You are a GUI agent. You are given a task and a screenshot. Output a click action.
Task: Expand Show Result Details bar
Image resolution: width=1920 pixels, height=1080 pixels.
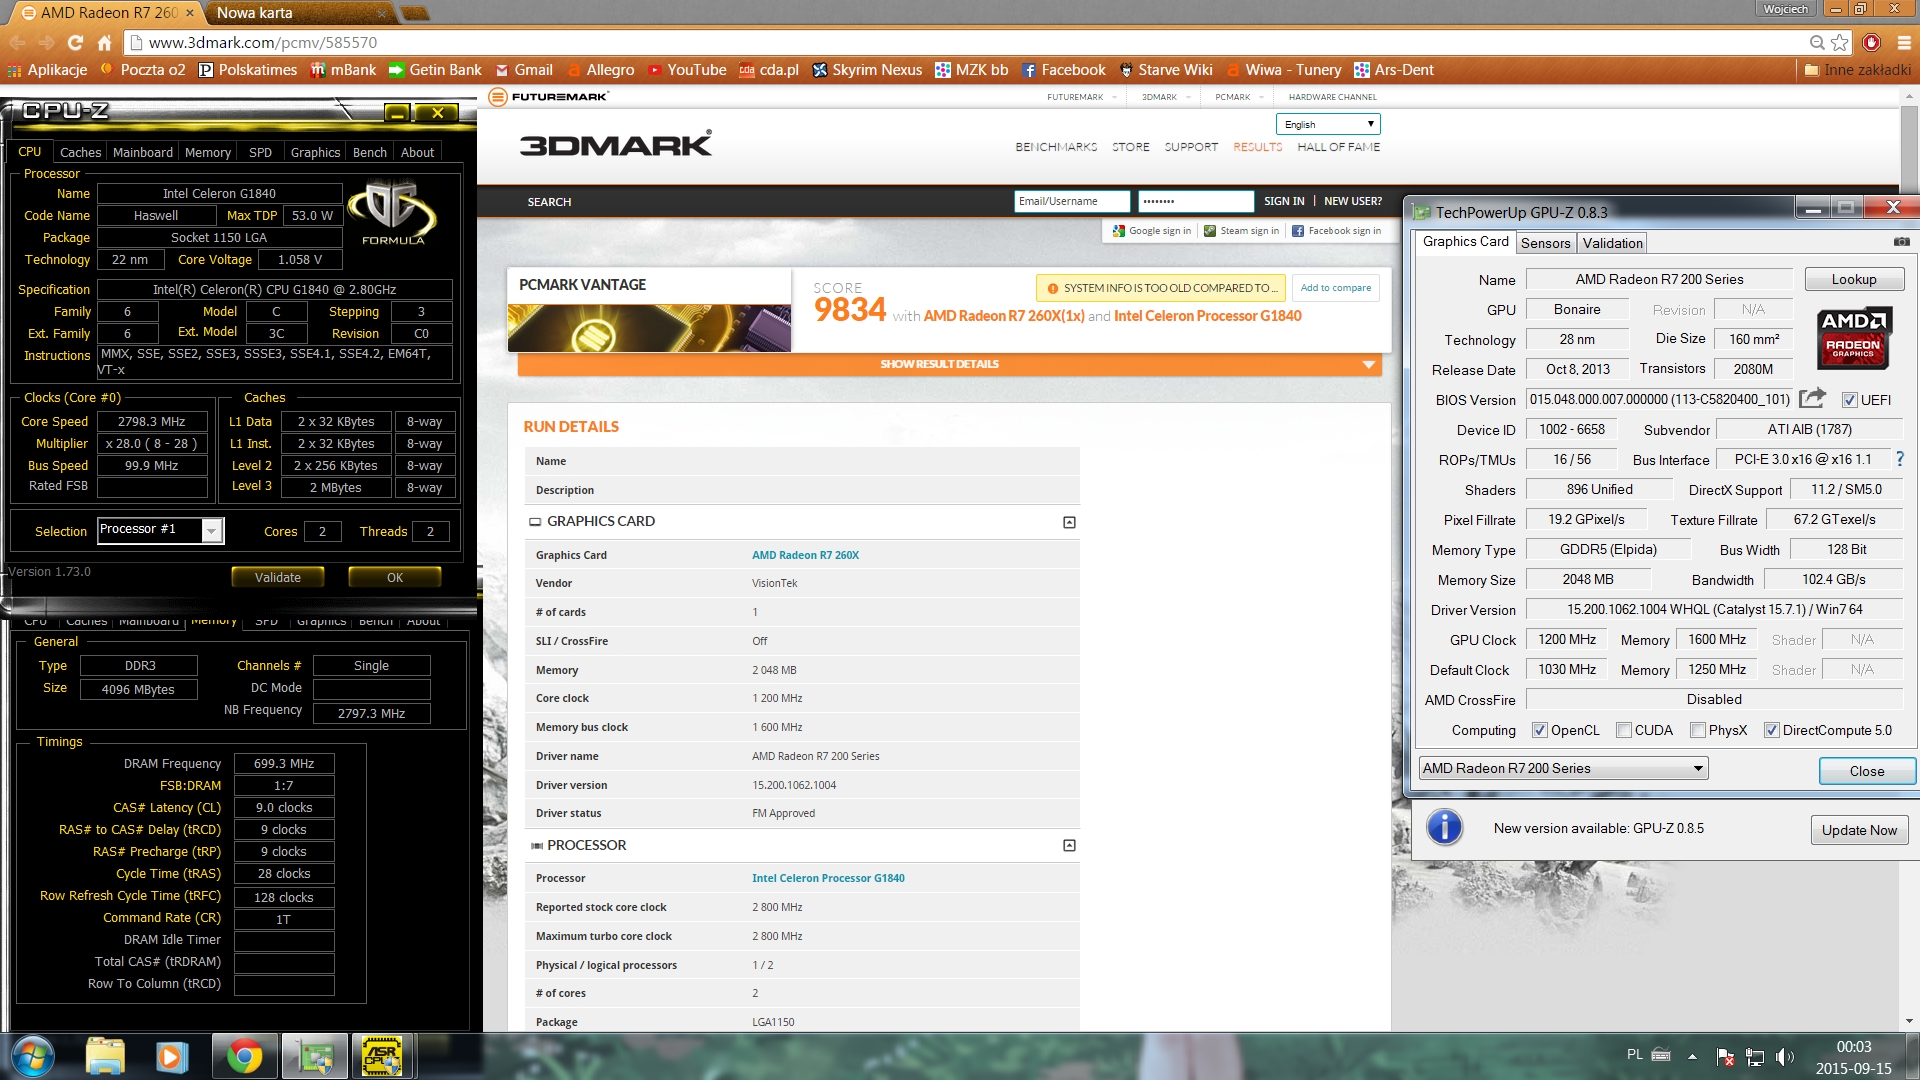point(949,364)
